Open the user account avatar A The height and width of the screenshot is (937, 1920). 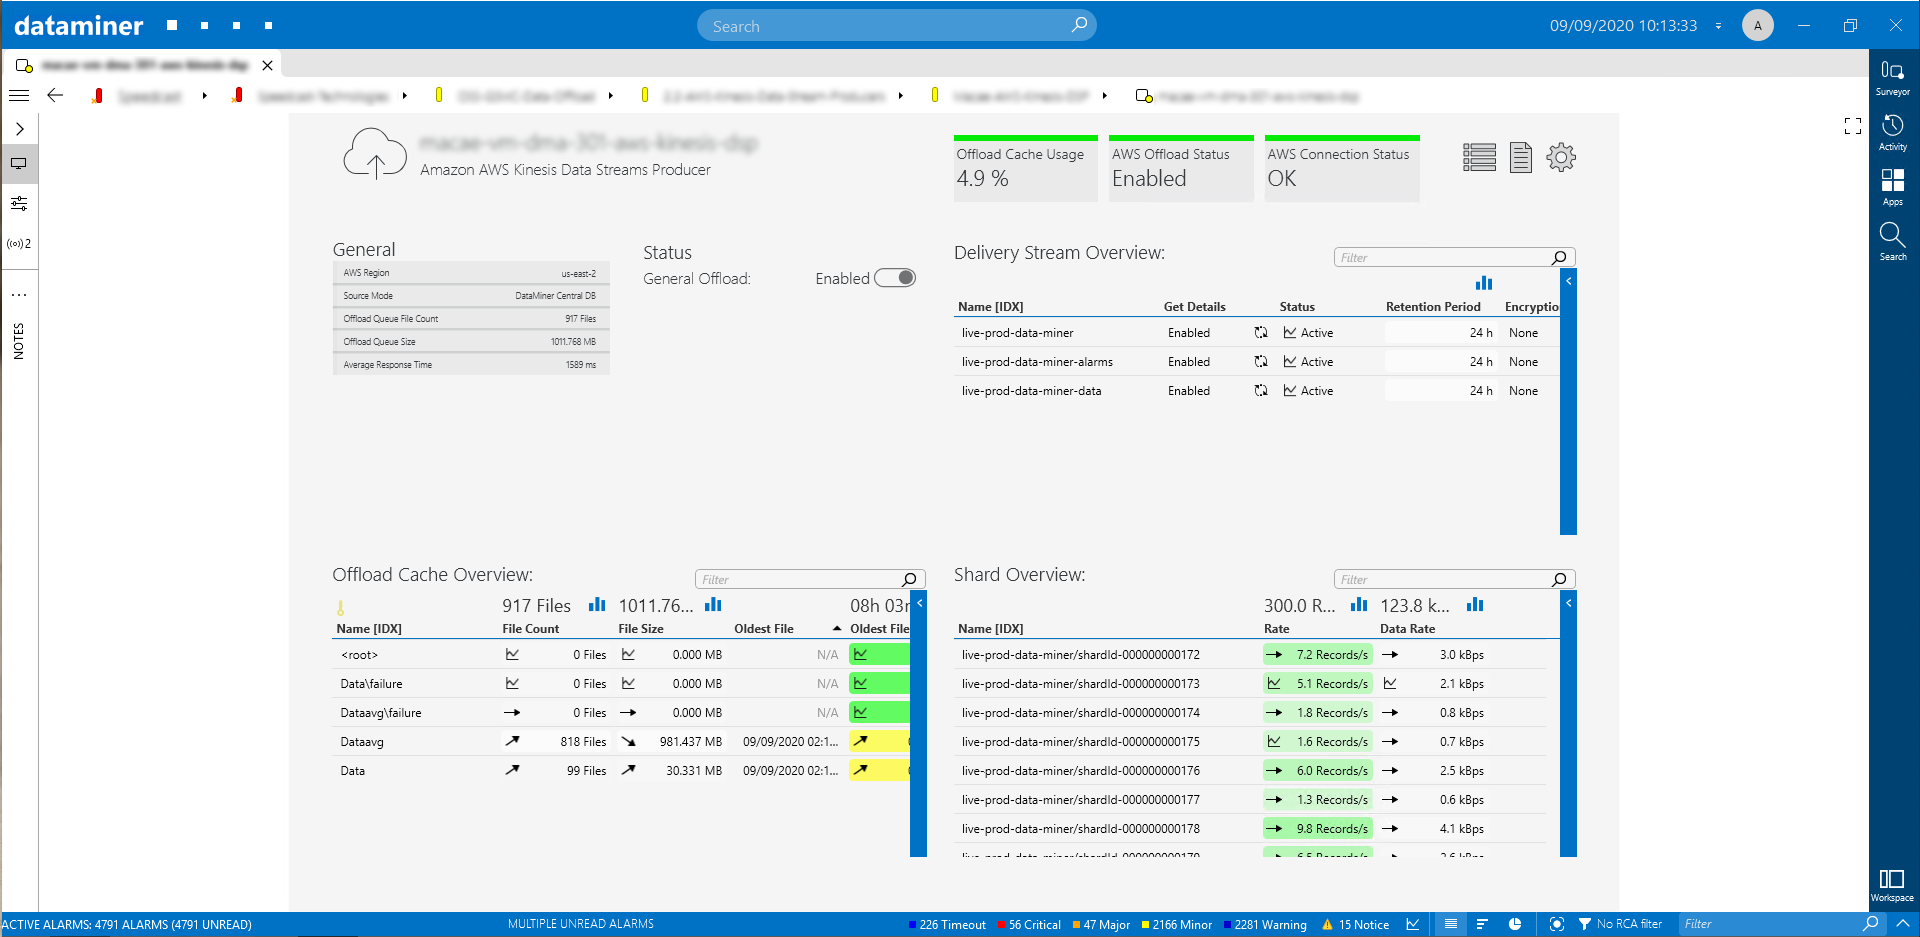click(x=1757, y=26)
